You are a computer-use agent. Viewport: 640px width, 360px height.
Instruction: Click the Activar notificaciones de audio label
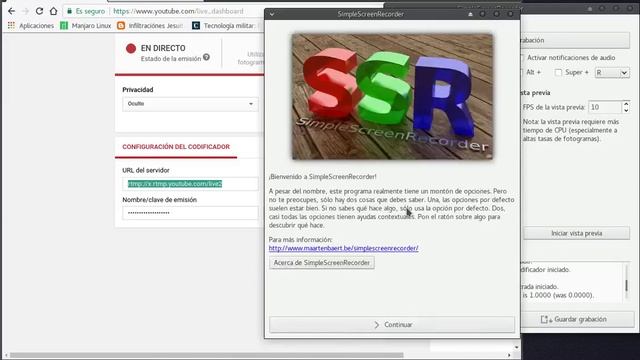[571, 58]
